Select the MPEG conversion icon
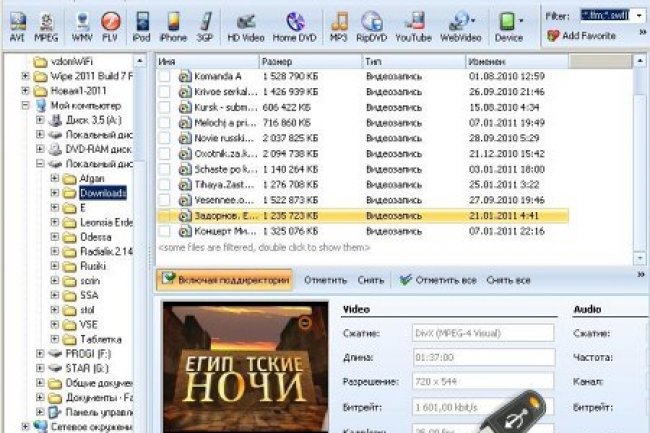650x433 pixels. [46, 23]
